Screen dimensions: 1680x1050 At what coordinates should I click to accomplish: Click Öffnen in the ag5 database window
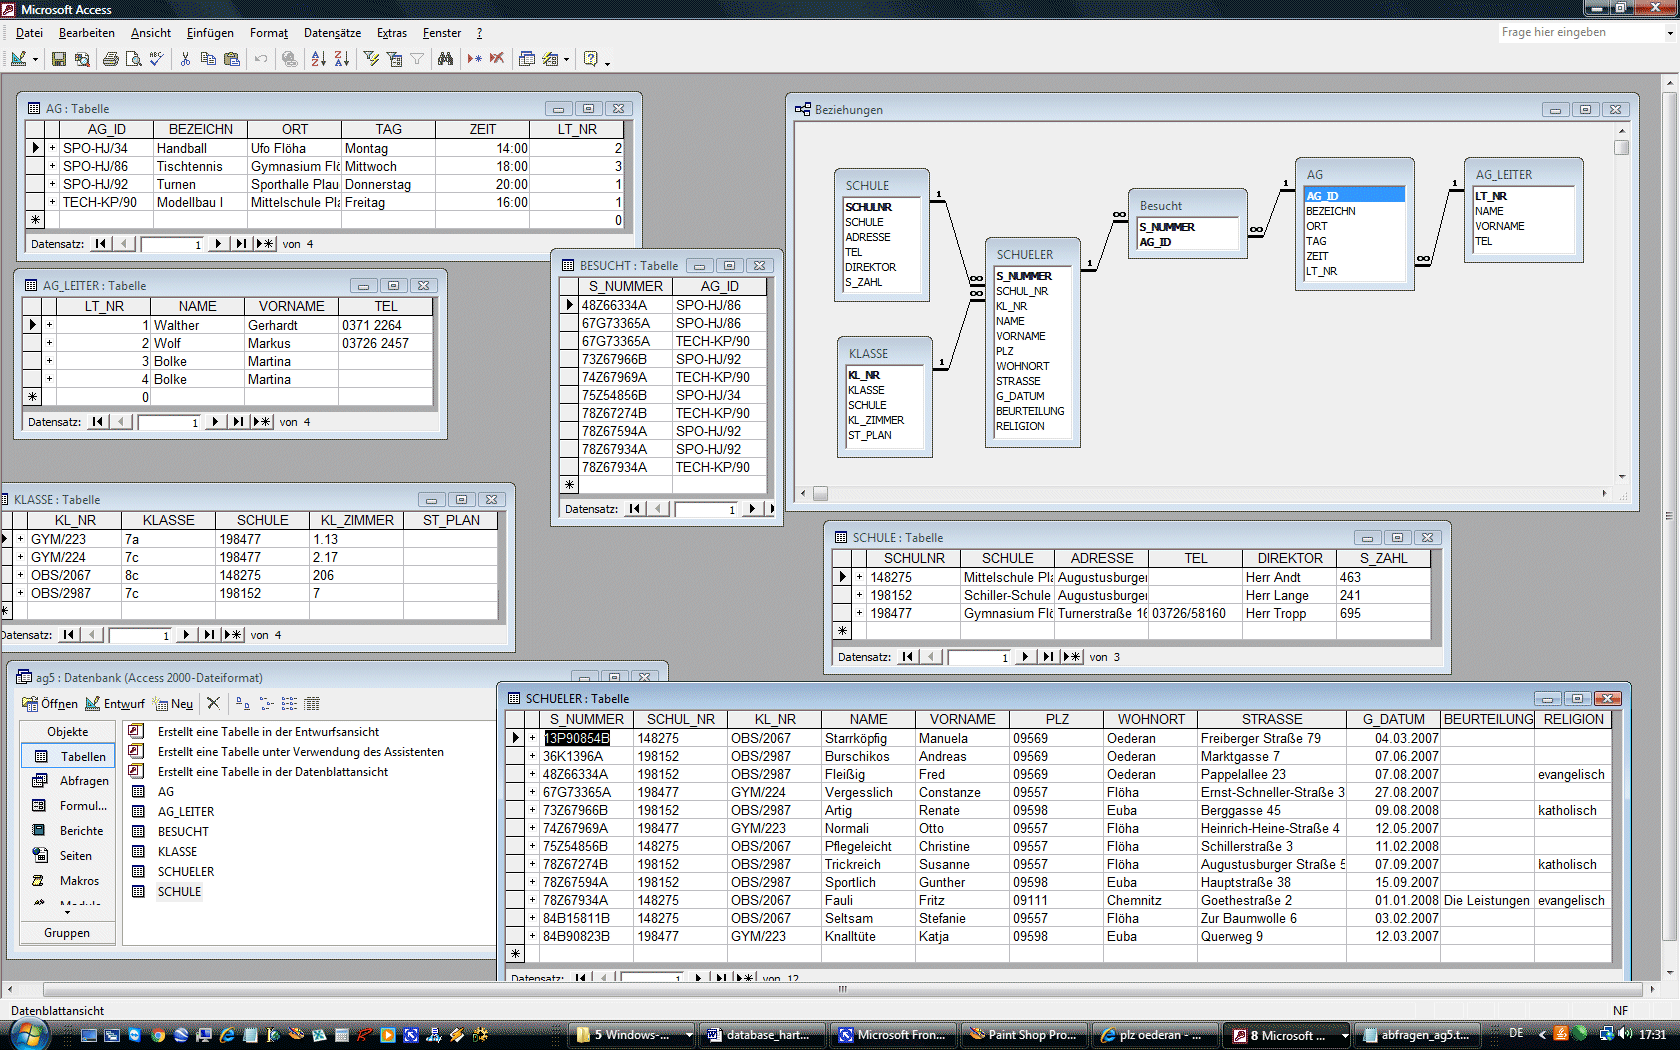[x=50, y=704]
